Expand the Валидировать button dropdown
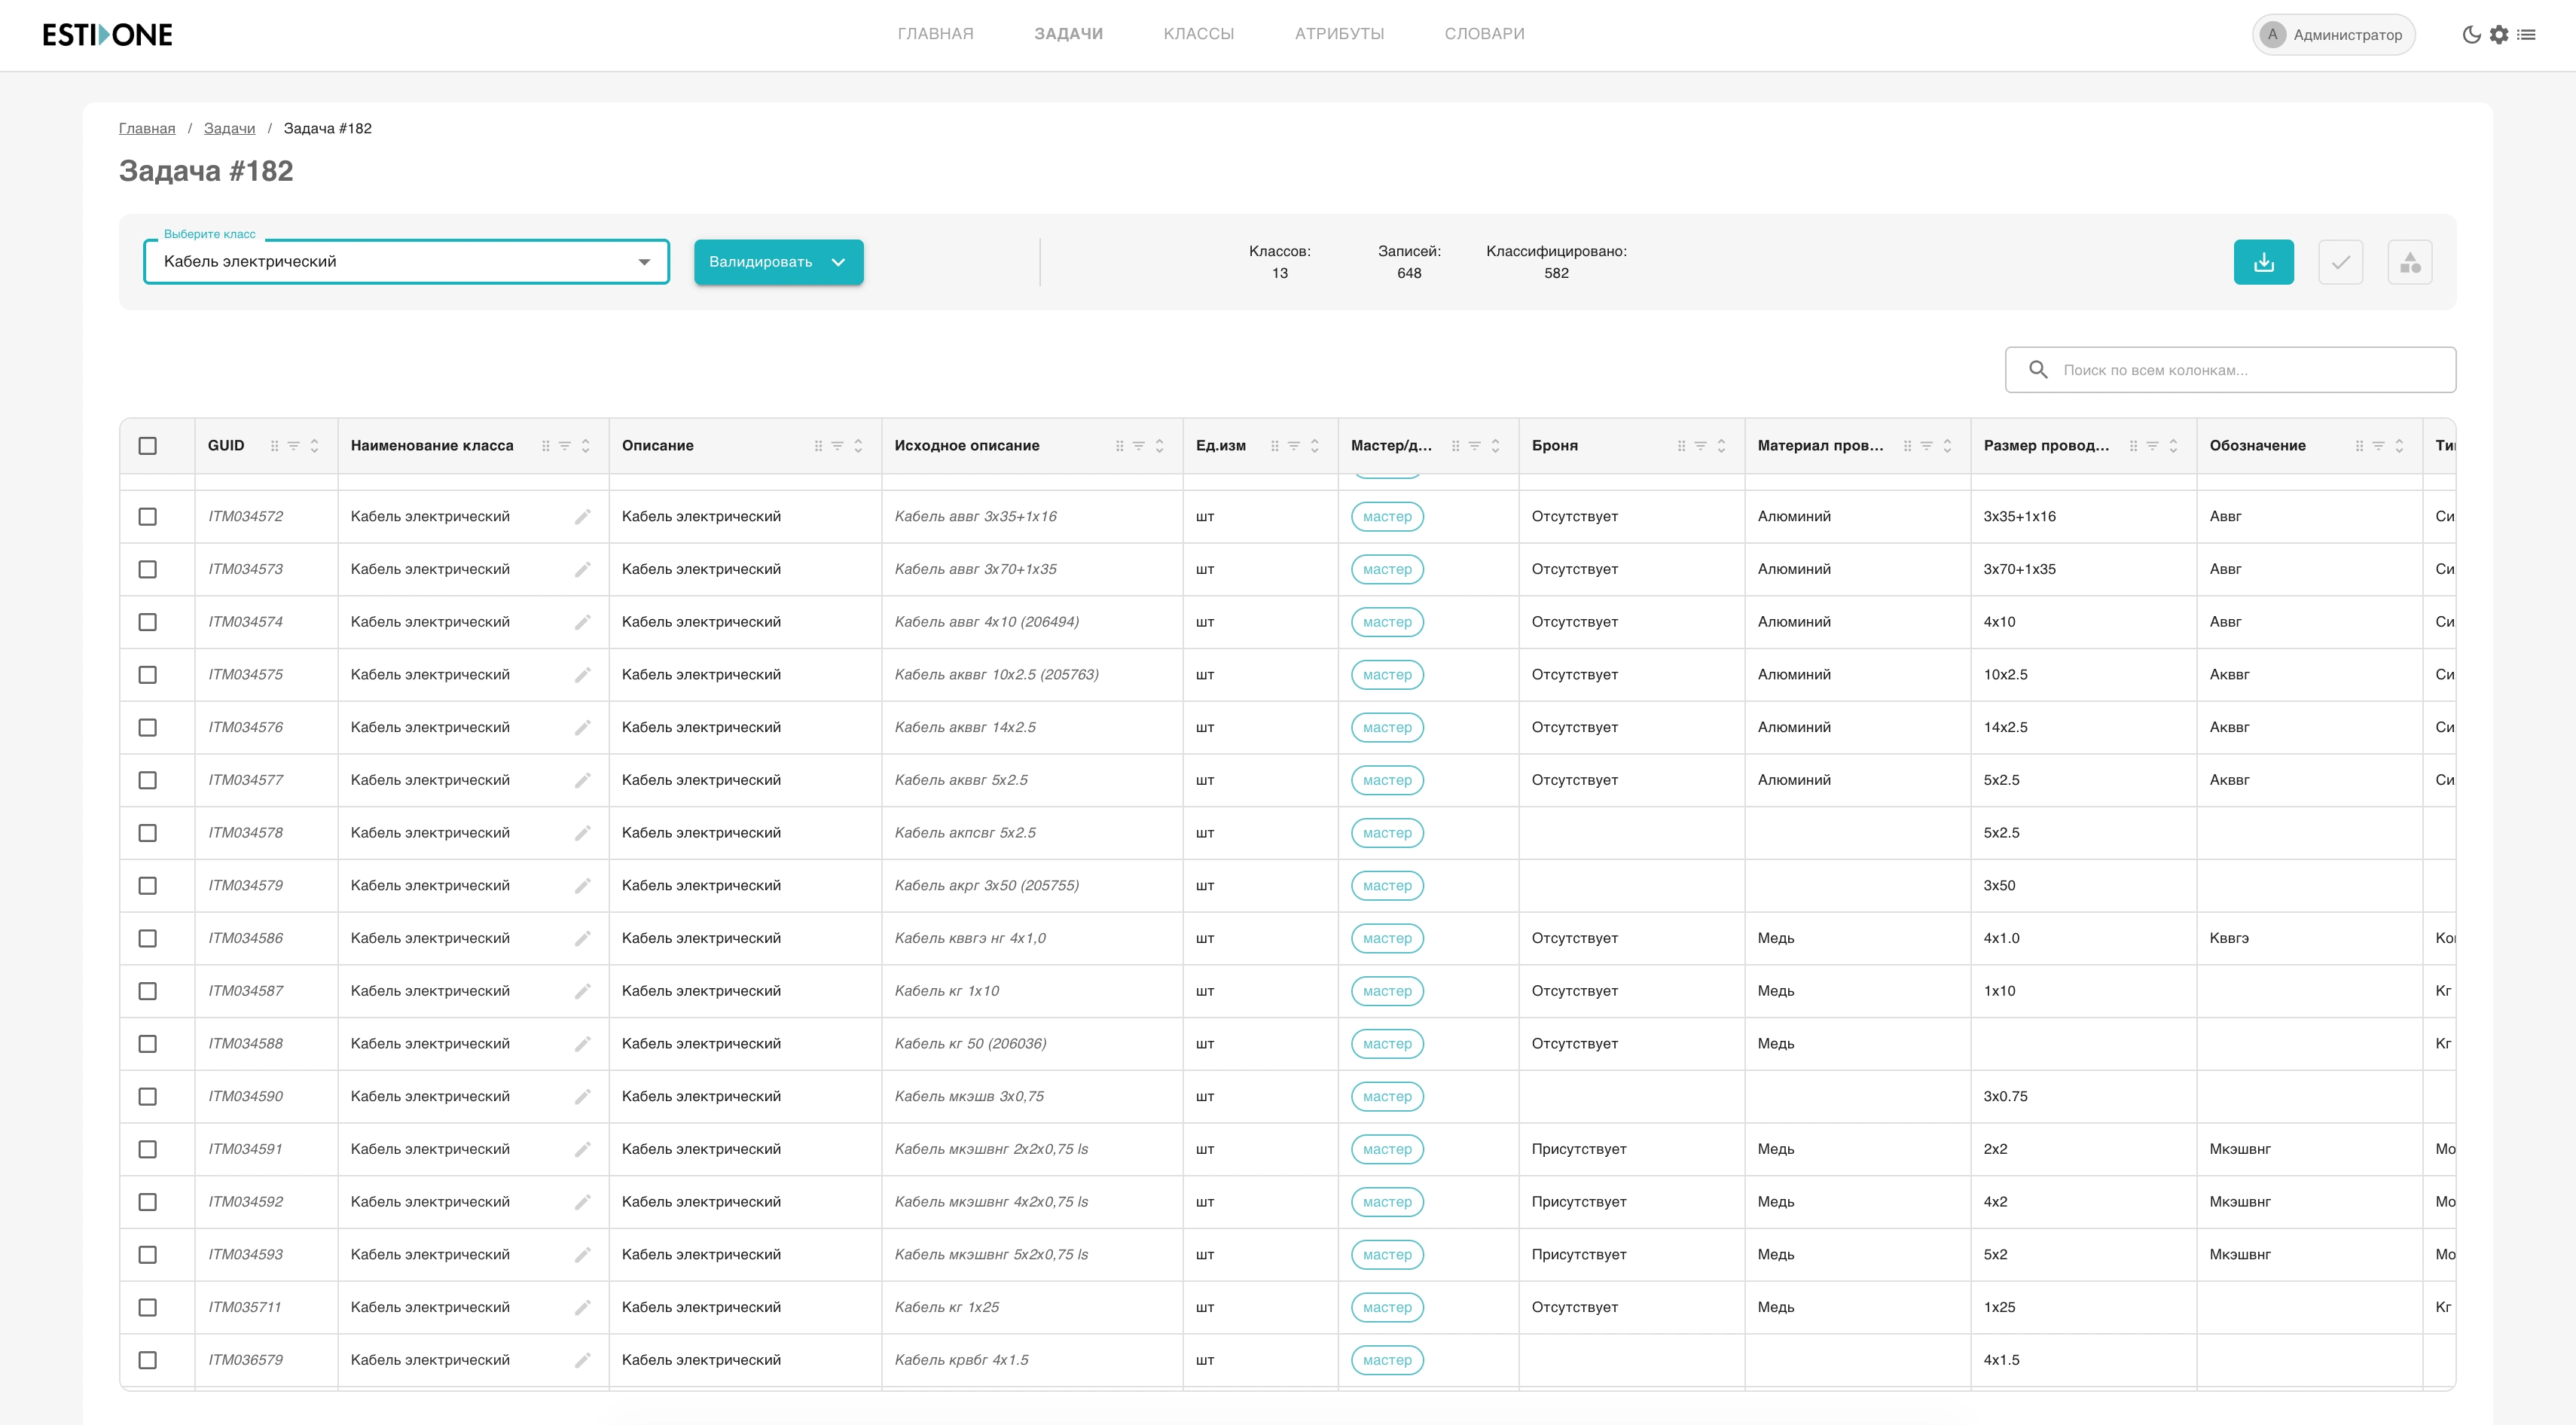The width and height of the screenshot is (2576, 1425). coord(838,262)
